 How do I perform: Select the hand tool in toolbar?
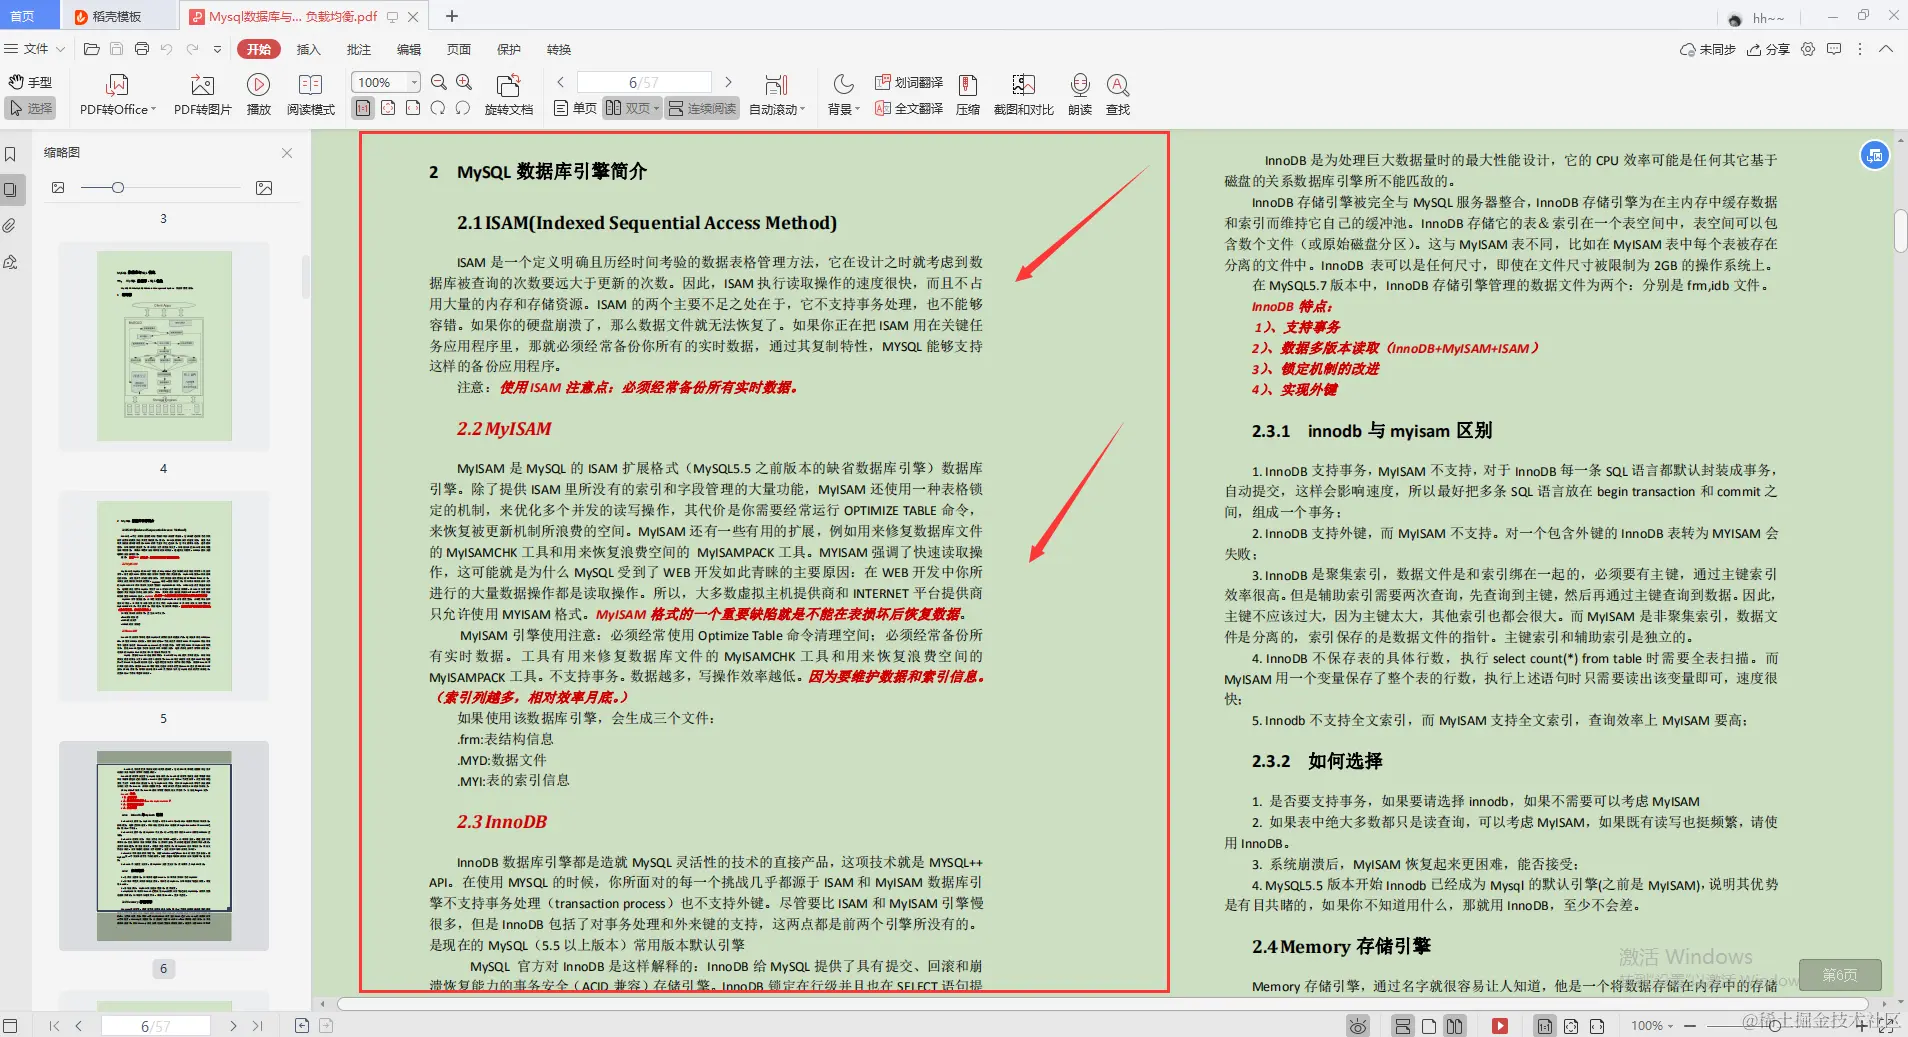pos(31,82)
